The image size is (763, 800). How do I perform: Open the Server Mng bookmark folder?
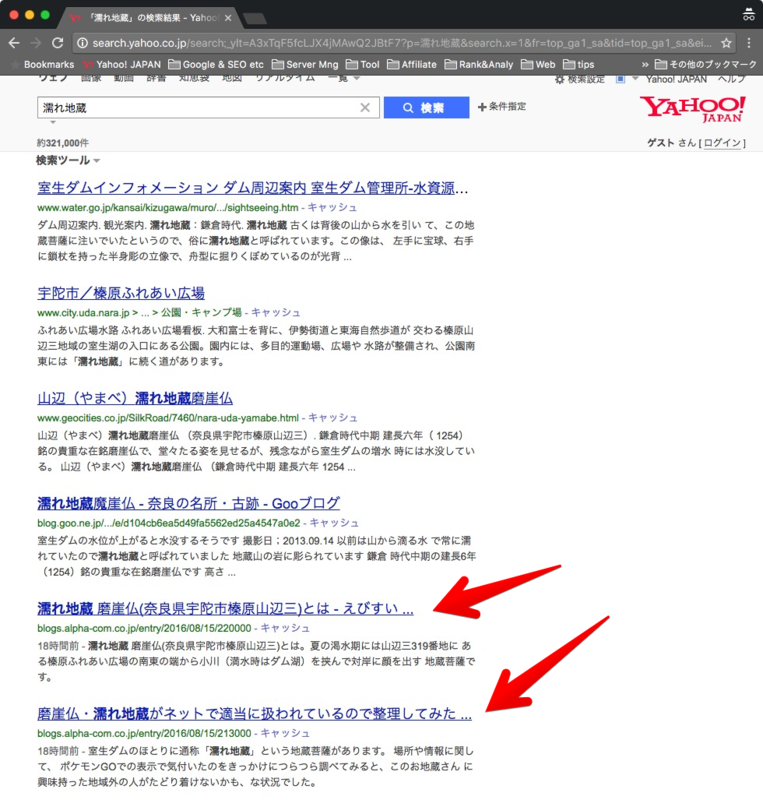tap(305, 65)
